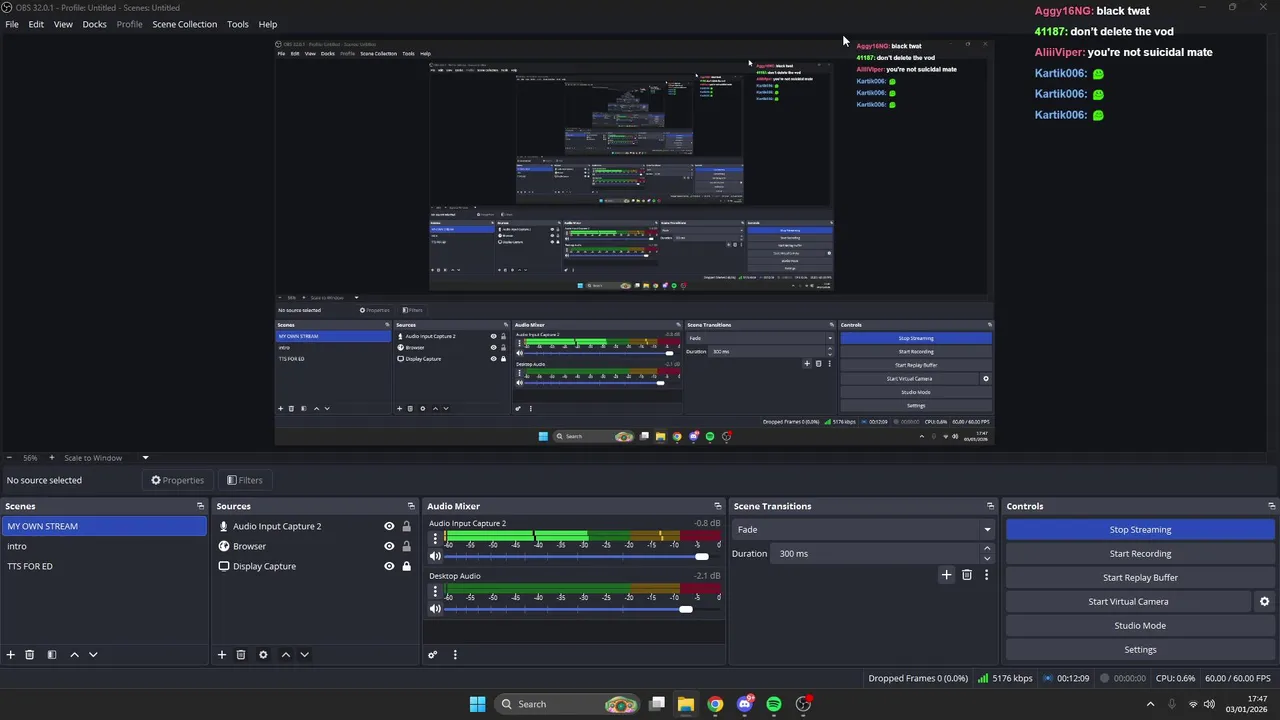Show hidden system tray icons chevron
The height and width of the screenshot is (720, 1280).
pyautogui.click(x=1150, y=704)
